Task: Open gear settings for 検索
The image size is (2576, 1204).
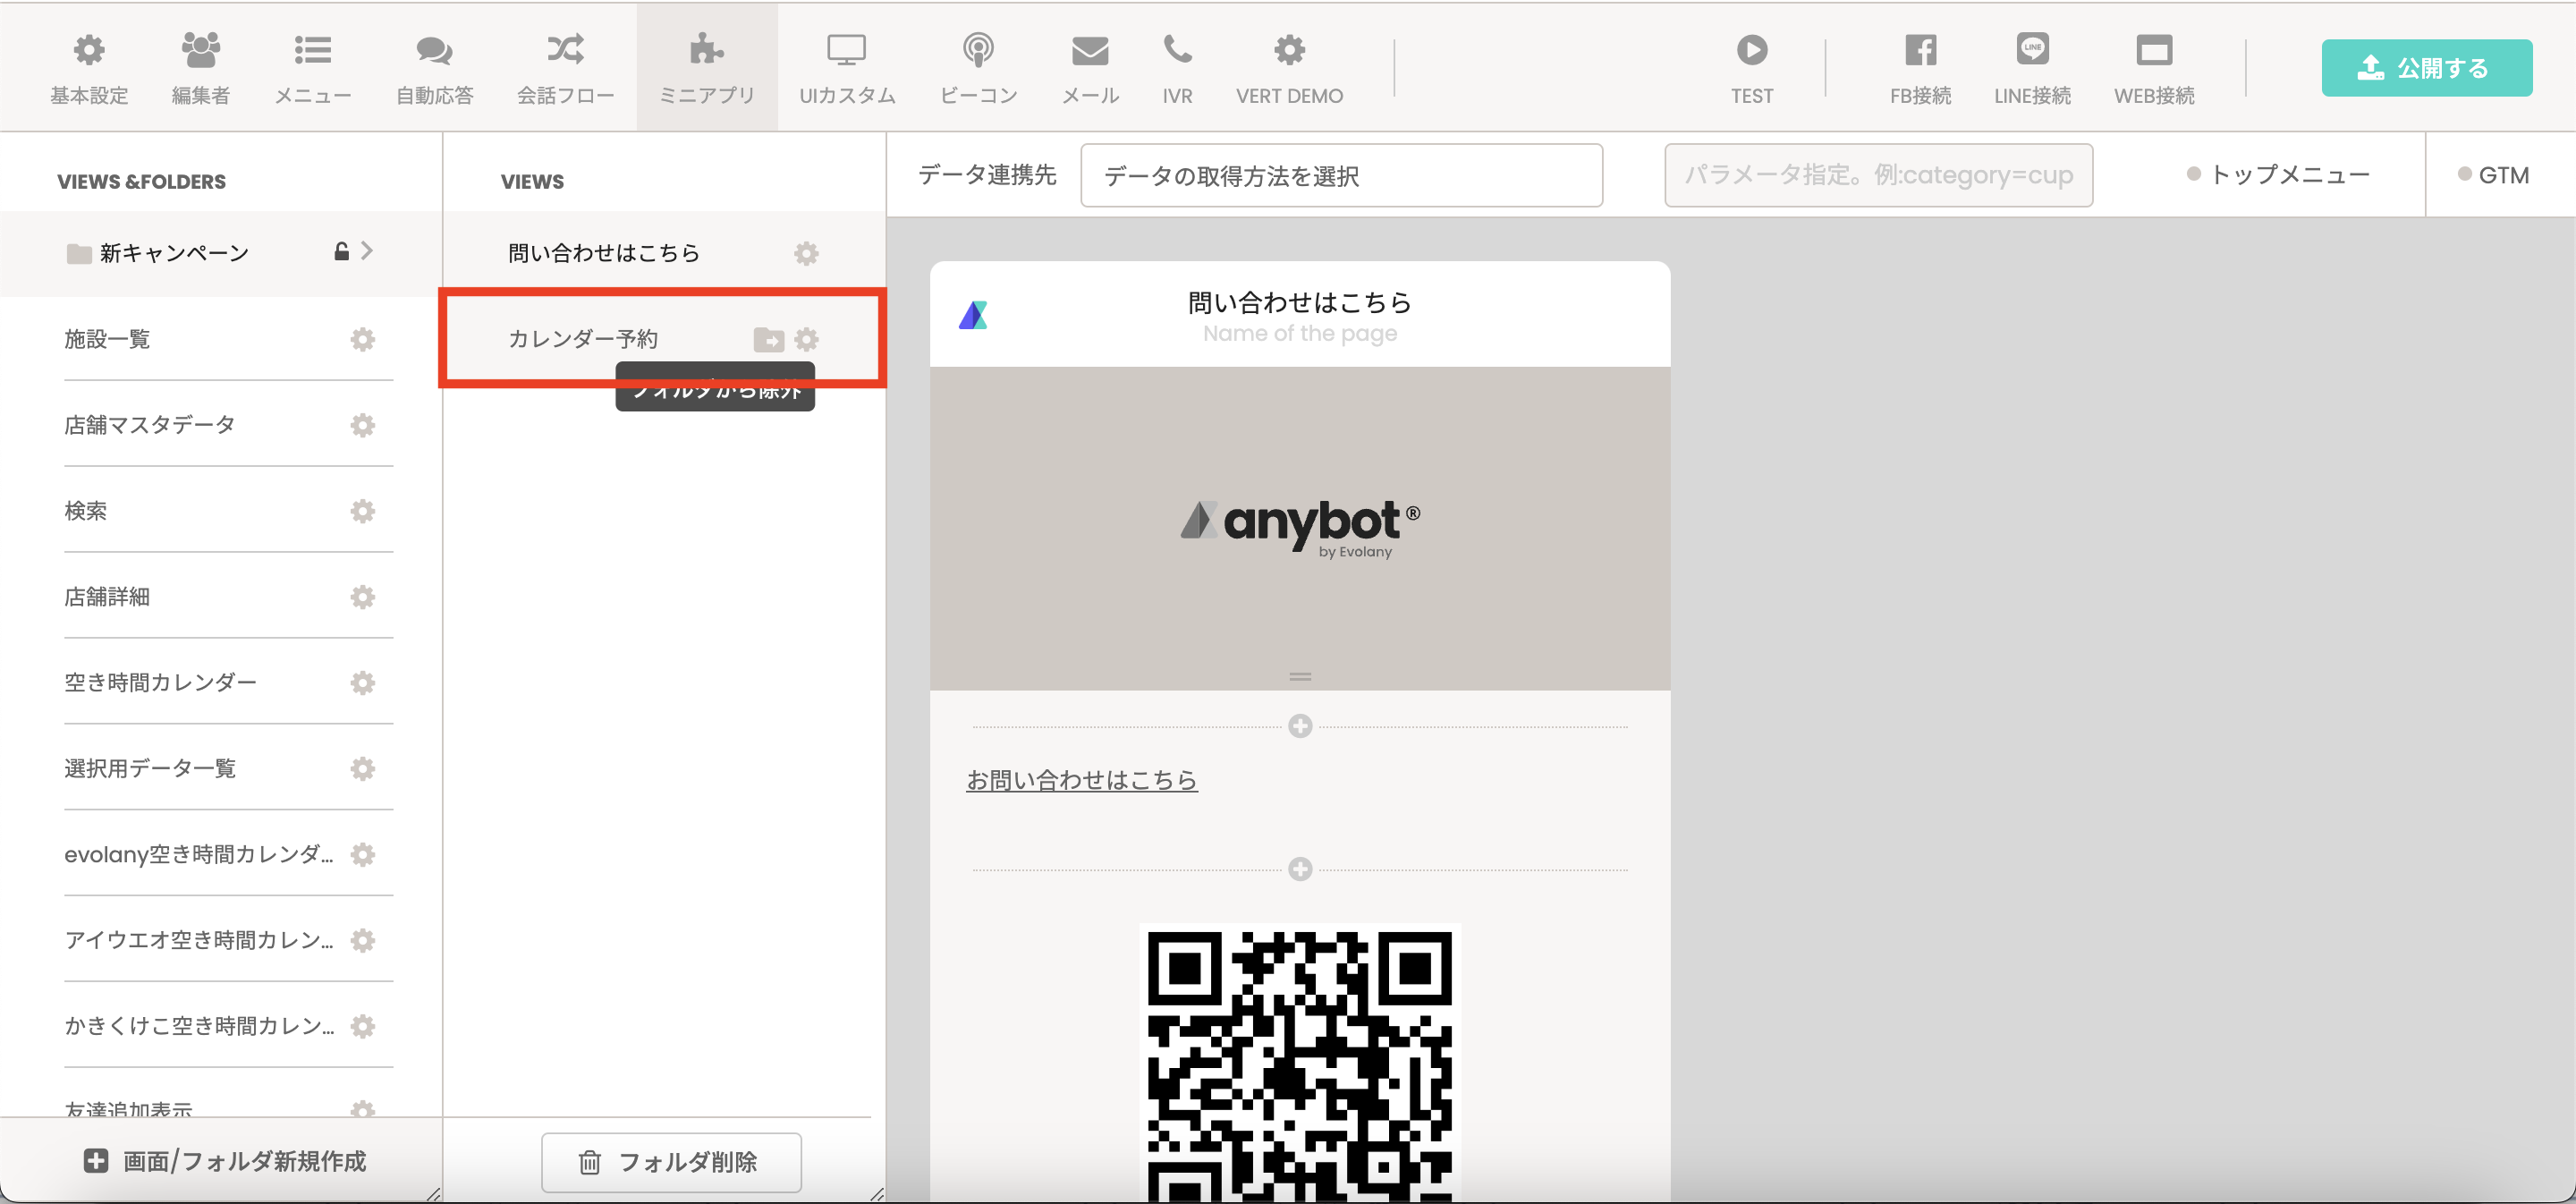Action: pyautogui.click(x=362, y=511)
